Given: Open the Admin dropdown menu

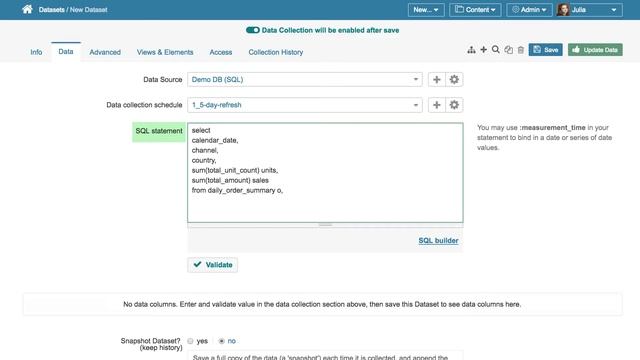Looking at the screenshot, I should pyautogui.click(x=529, y=10).
